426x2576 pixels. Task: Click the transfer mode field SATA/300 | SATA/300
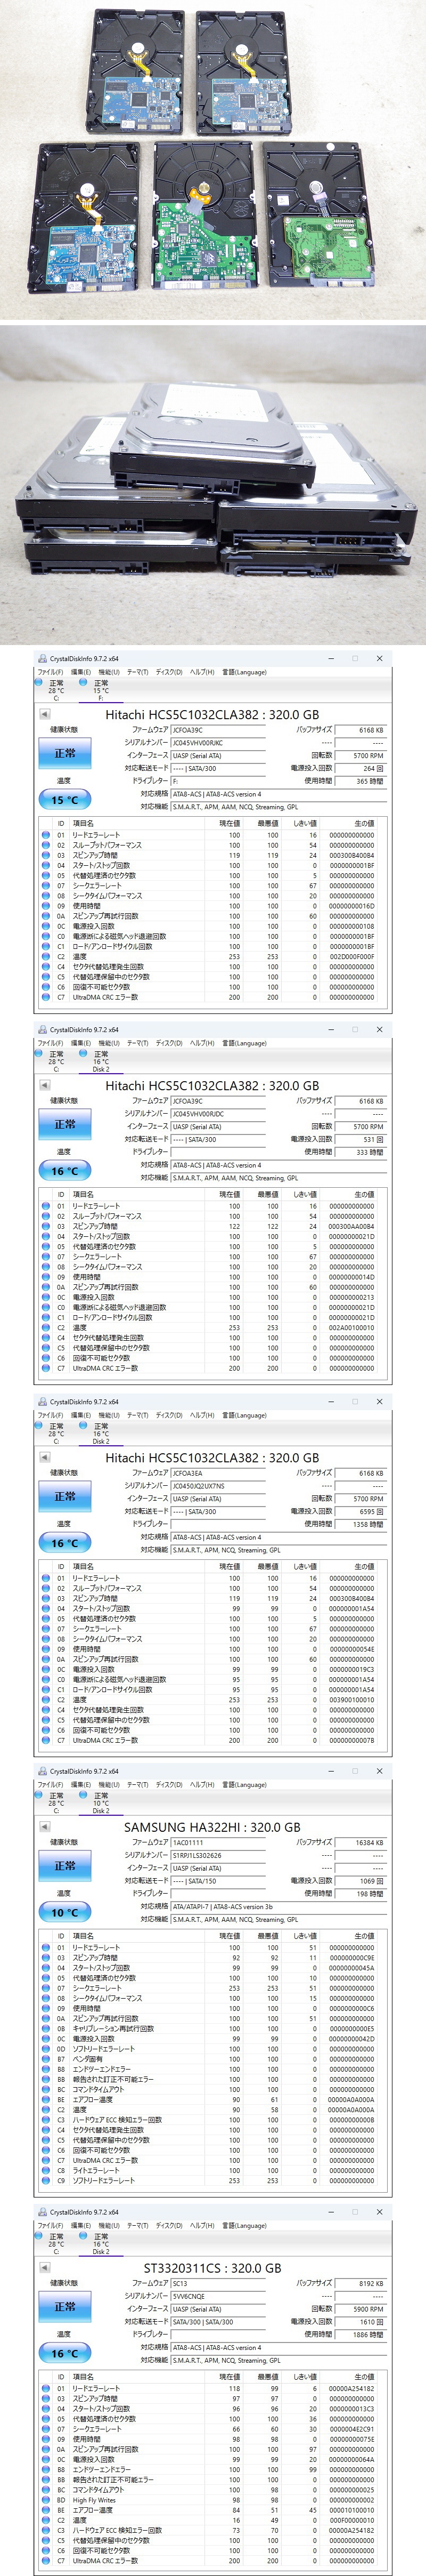[x=217, y=2322]
